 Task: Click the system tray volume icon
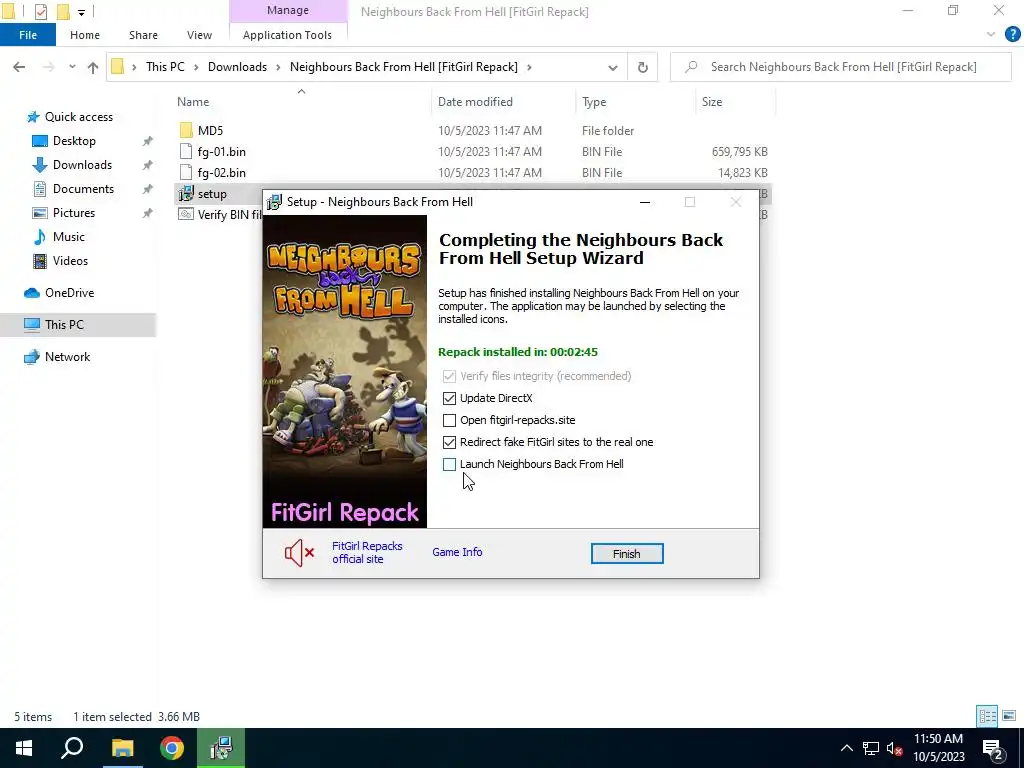[x=895, y=748]
